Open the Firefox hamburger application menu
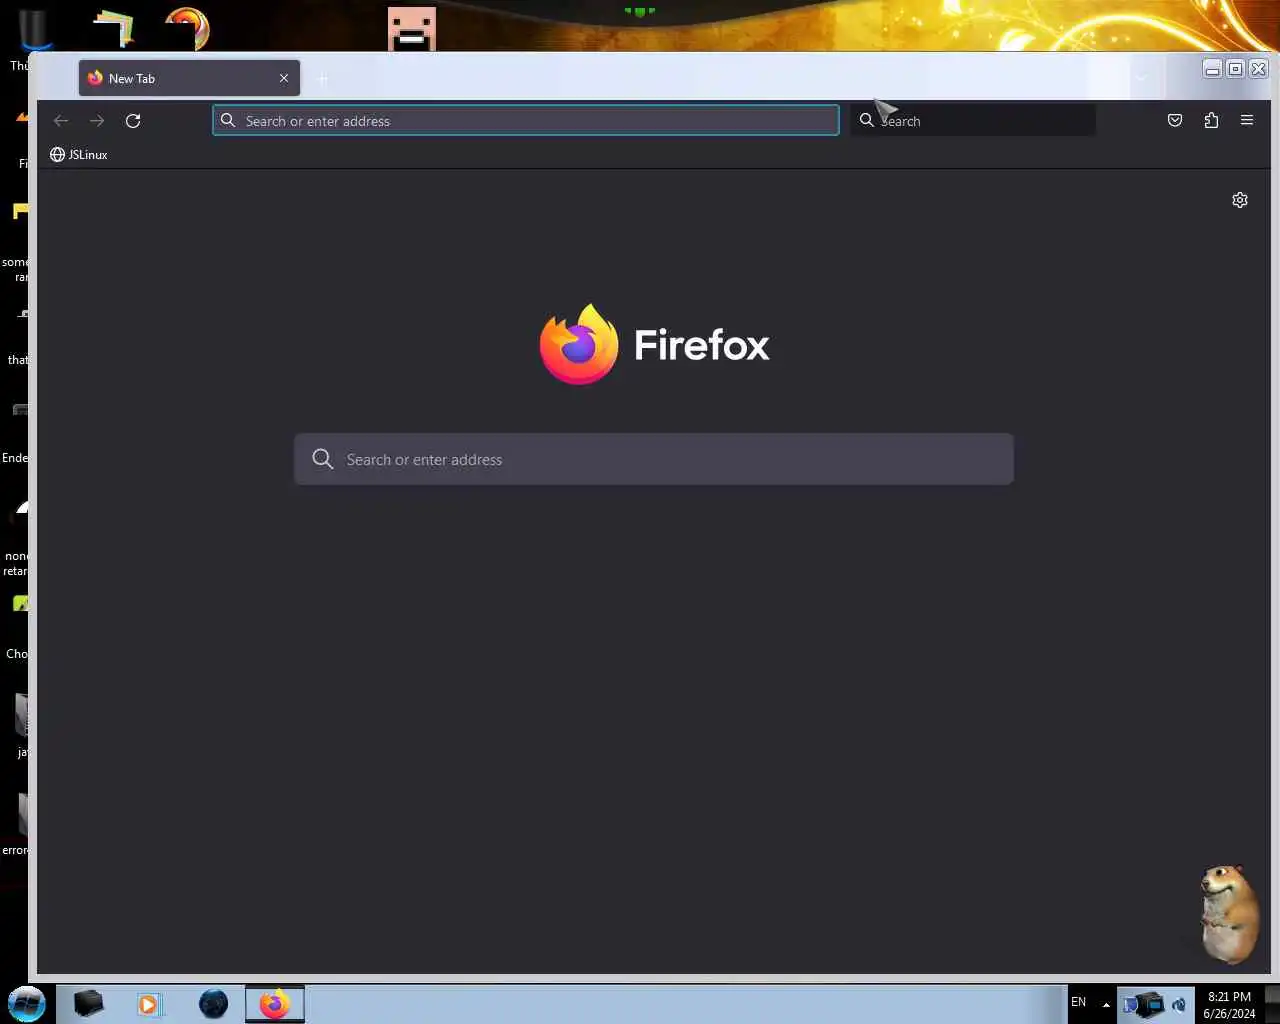The height and width of the screenshot is (1024, 1280). pos(1247,120)
